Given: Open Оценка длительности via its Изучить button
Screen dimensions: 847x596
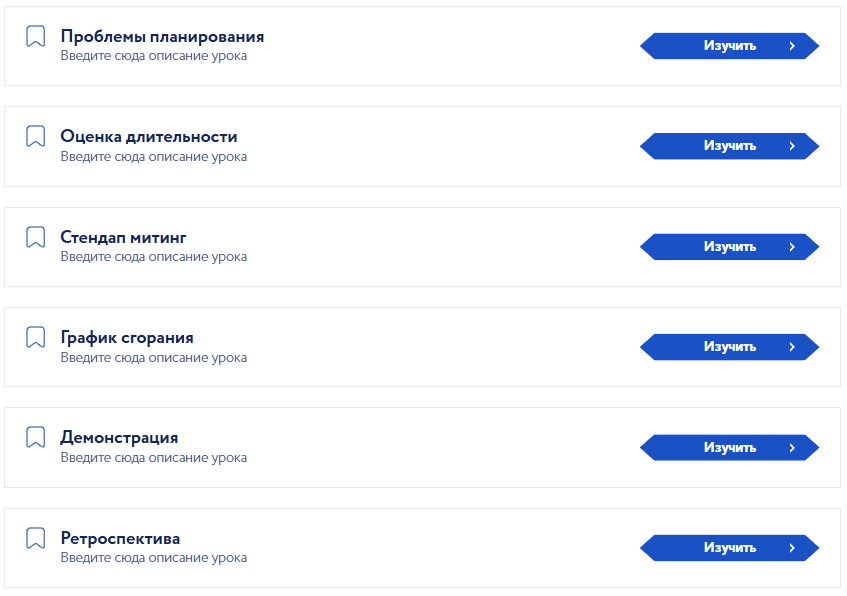Looking at the screenshot, I should coord(730,146).
